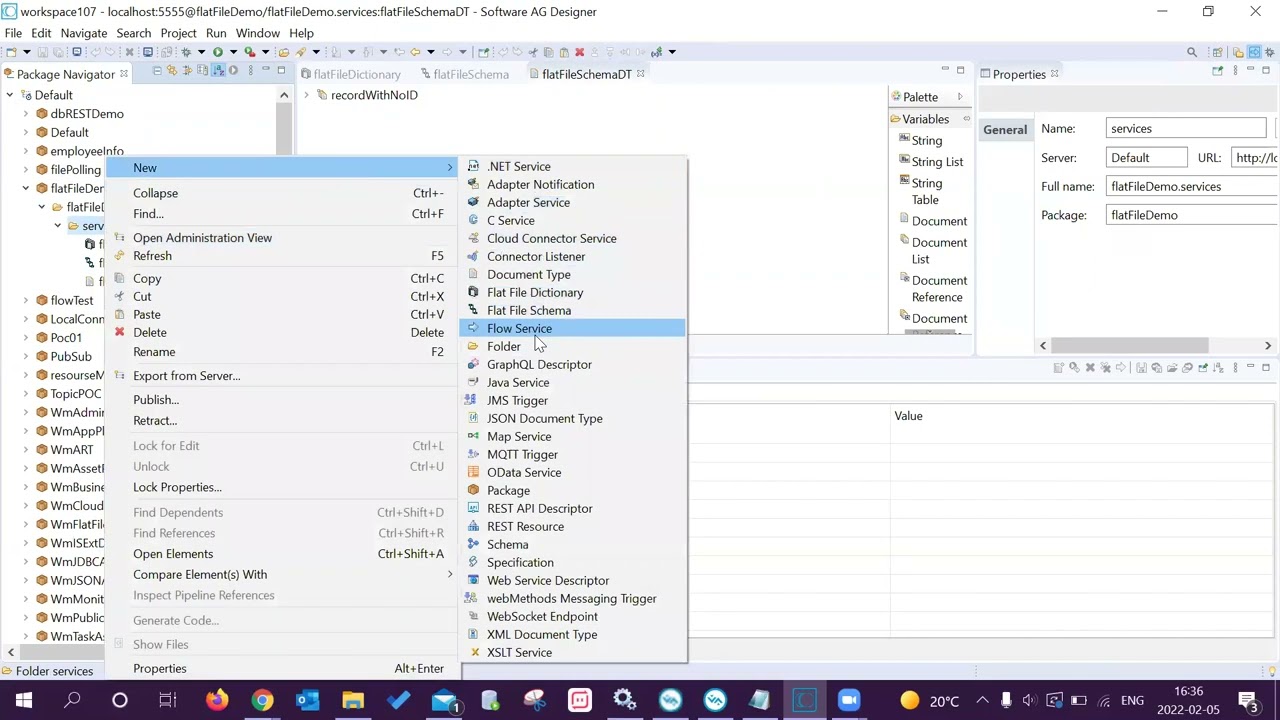The width and height of the screenshot is (1280, 720).
Task: Open the General properties section
Action: pyautogui.click(x=1005, y=129)
